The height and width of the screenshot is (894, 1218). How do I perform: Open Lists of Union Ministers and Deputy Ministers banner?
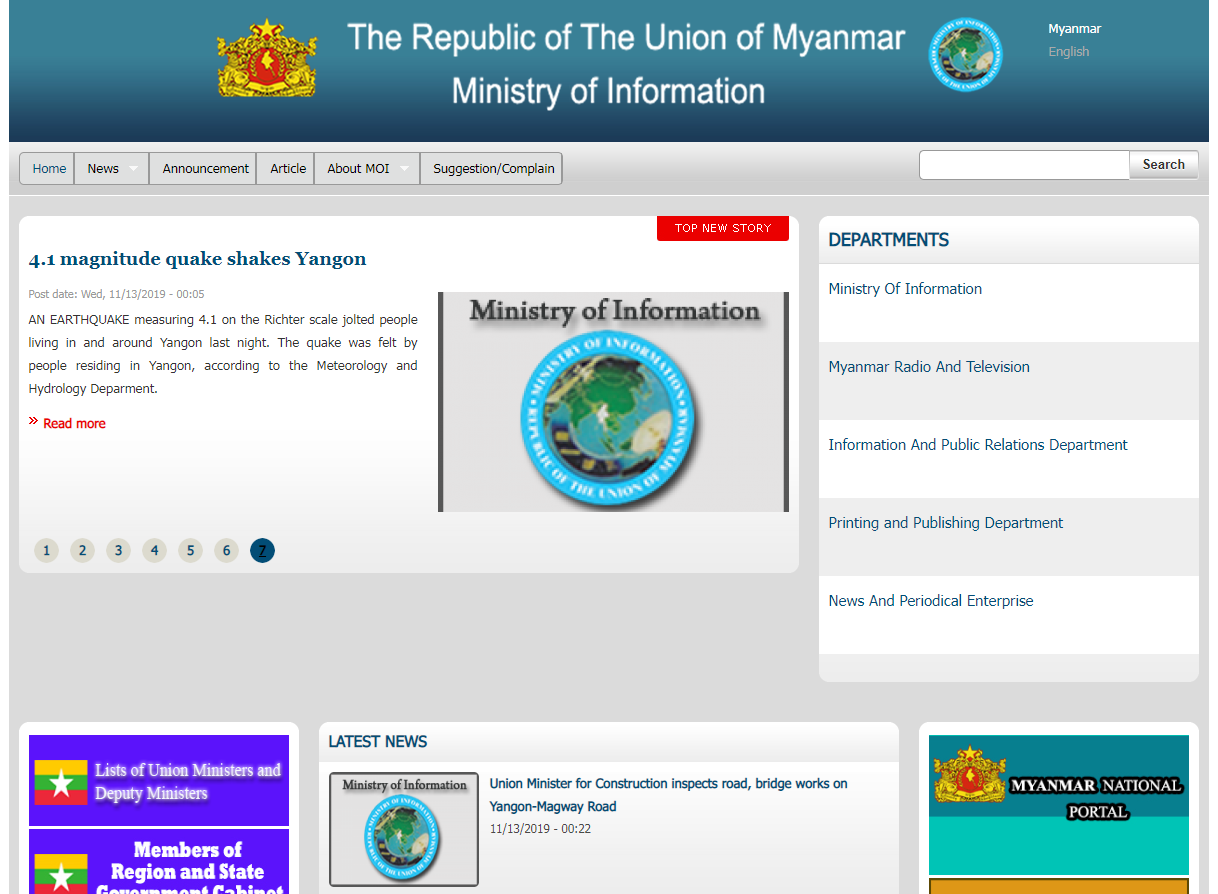pyautogui.click(x=159, y=781)
